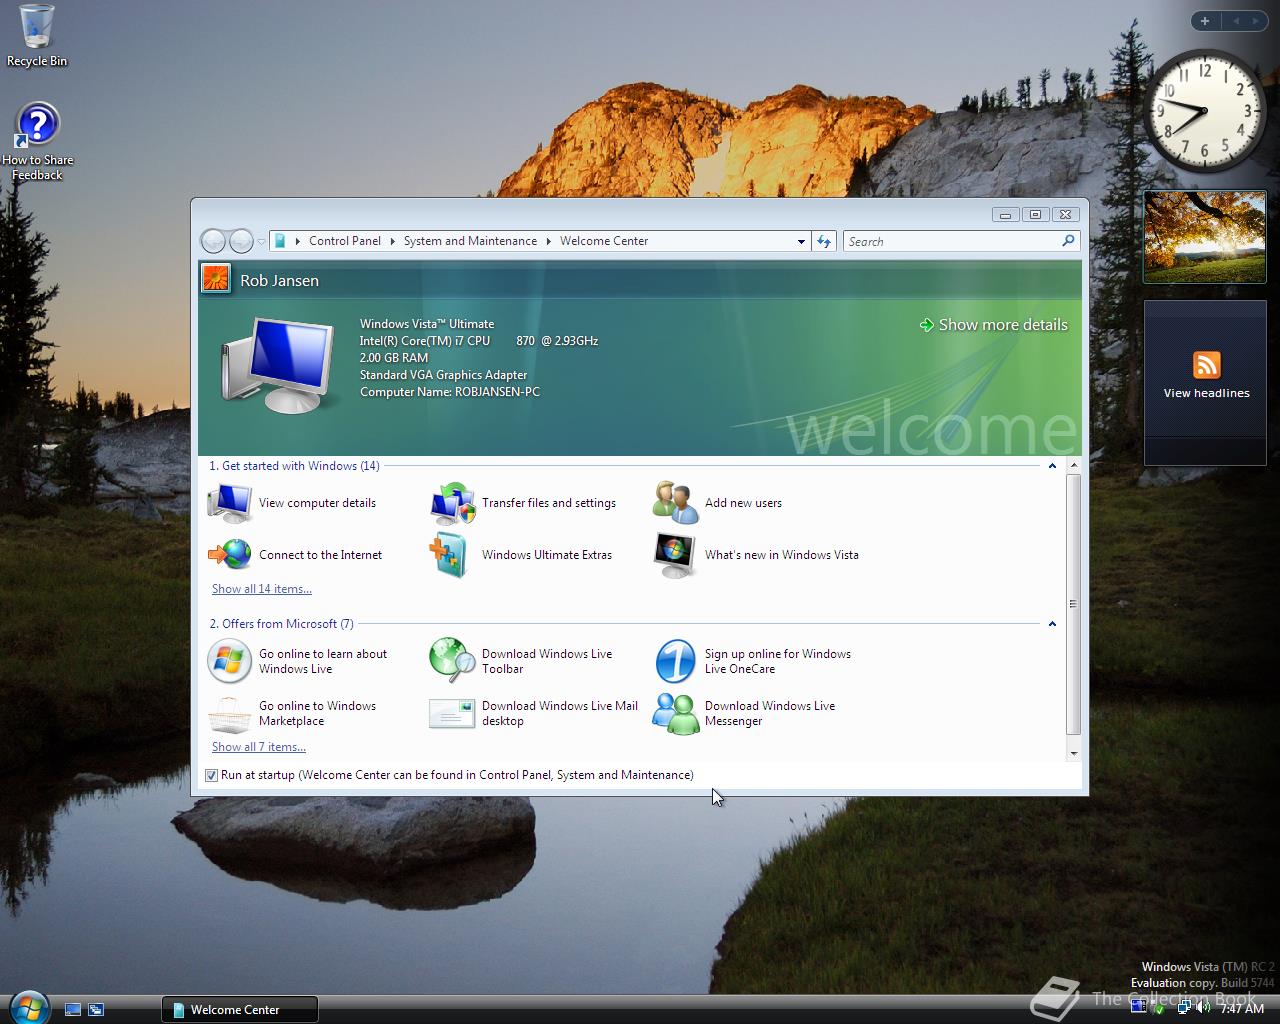Click Computer Name: ROBJANSEN-PC text
Screen dimensions: 1280x1024
450,392
